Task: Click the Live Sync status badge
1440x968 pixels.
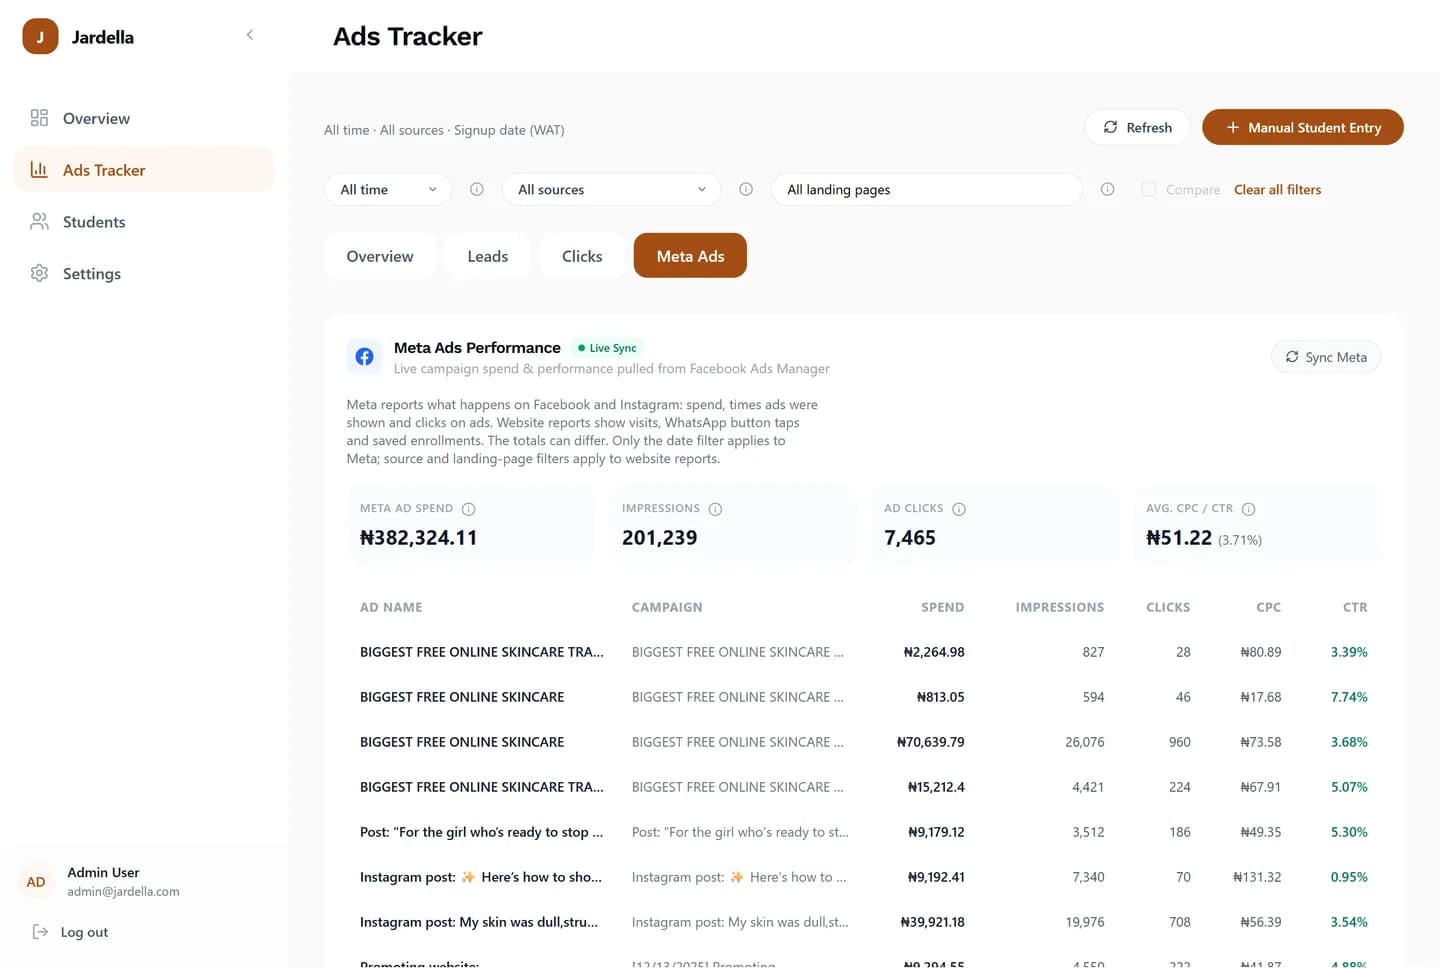Action: click(607, 348)
